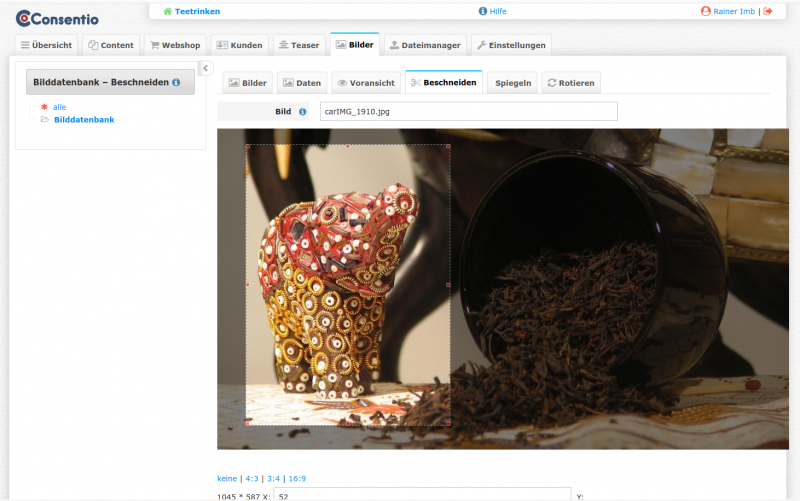Switch to the Webshop main tab
Viewport: 800px width, 501px height.
point(174,45)
